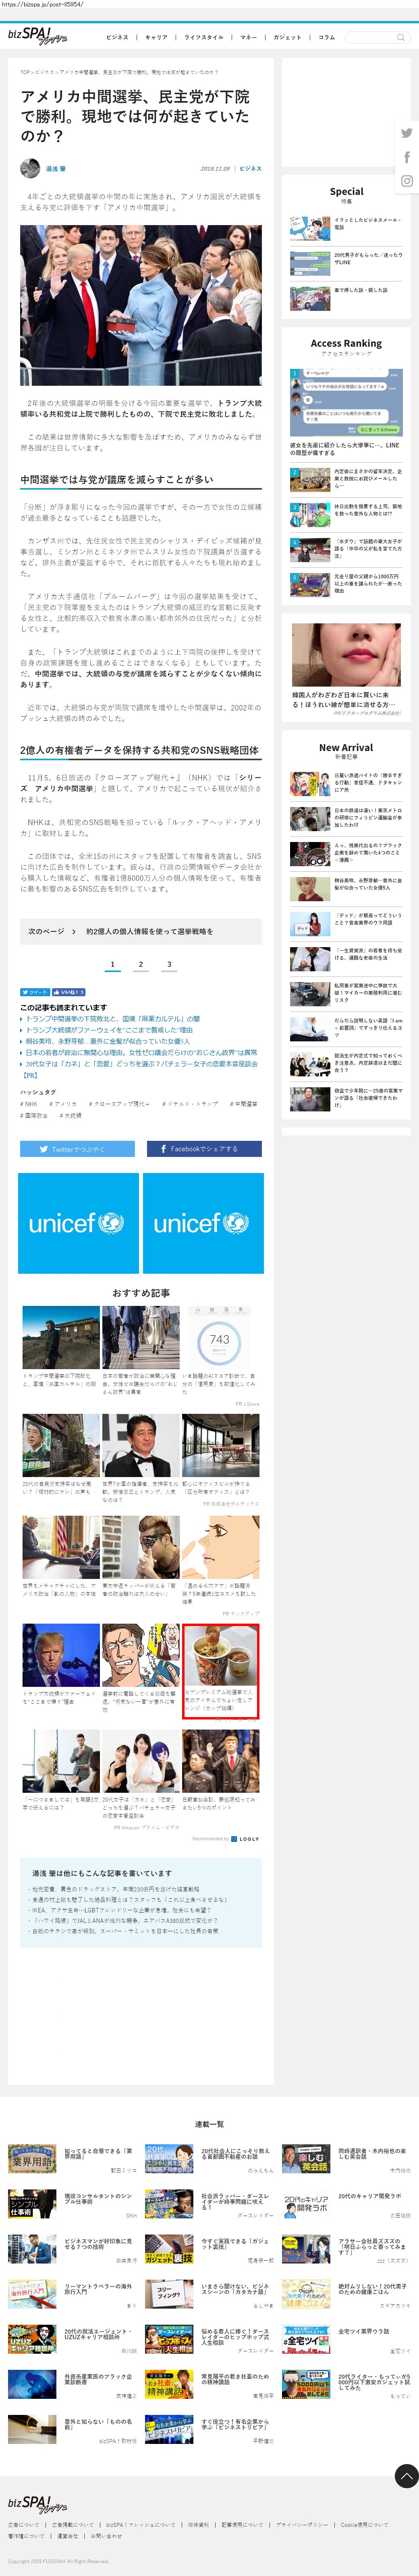Select page 1 in the pagination
419x2576 pixels.
(112, 965)
